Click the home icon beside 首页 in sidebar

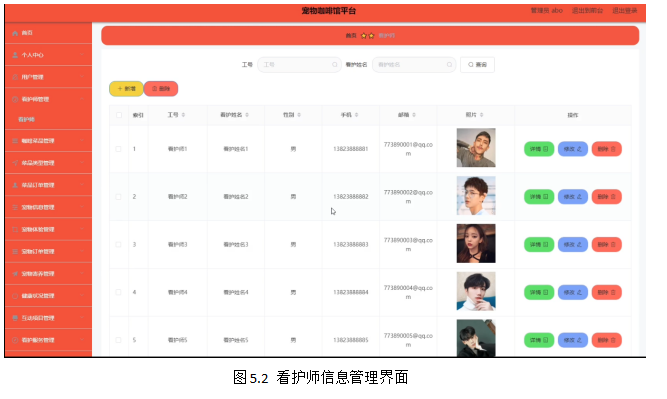(15, 33)
